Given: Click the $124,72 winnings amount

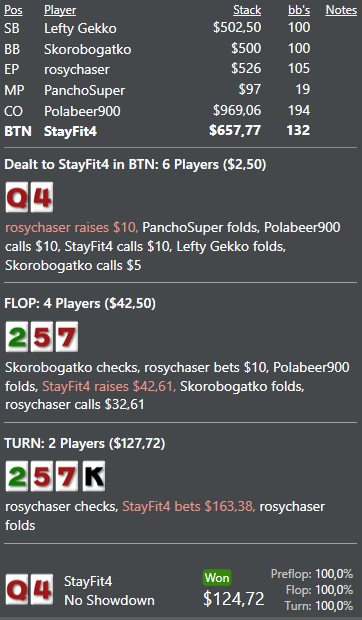Looking at the screenshot, I should 234,599.
